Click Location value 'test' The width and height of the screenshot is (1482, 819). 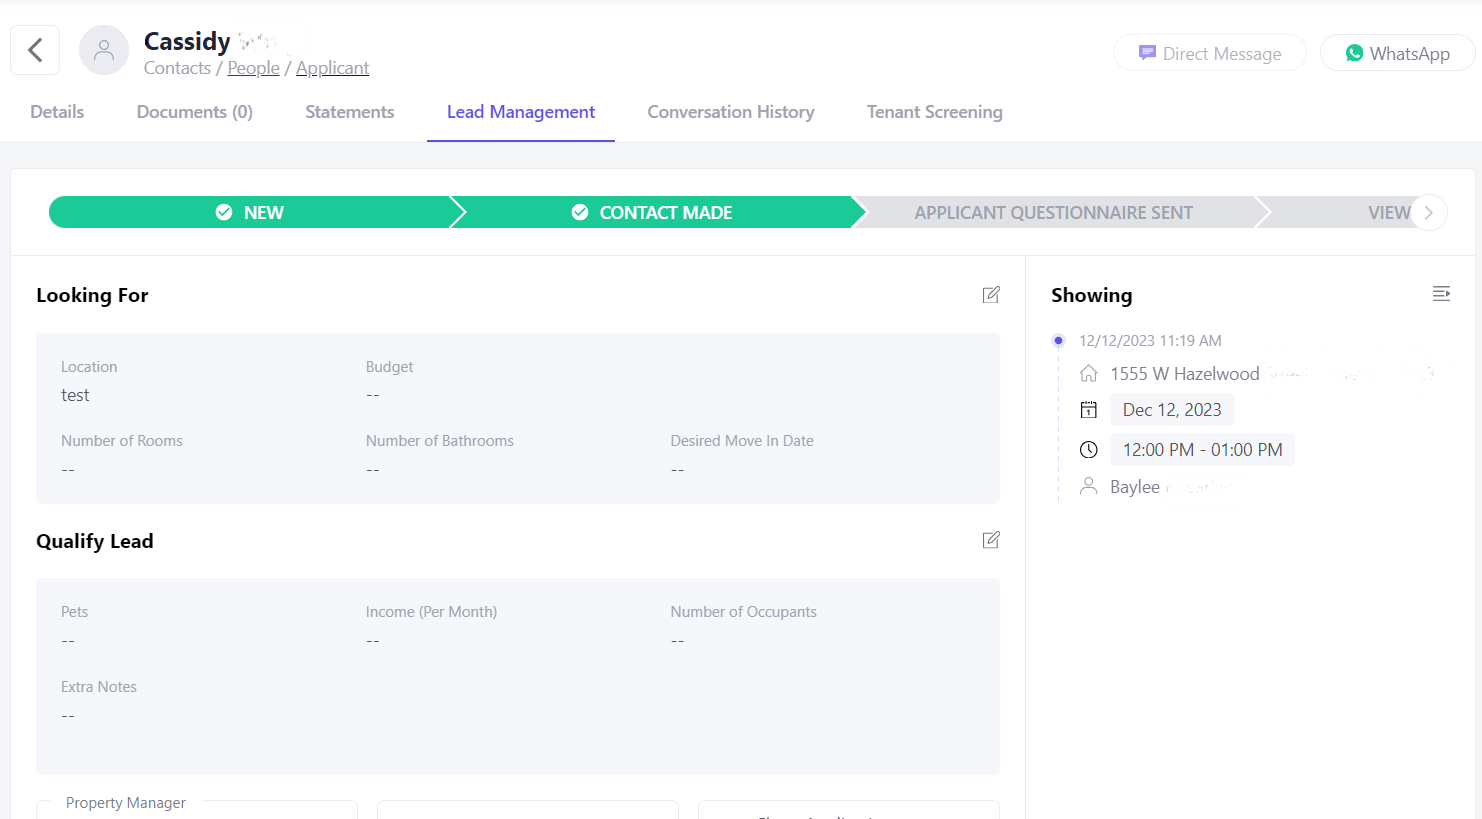click(75, 395)
